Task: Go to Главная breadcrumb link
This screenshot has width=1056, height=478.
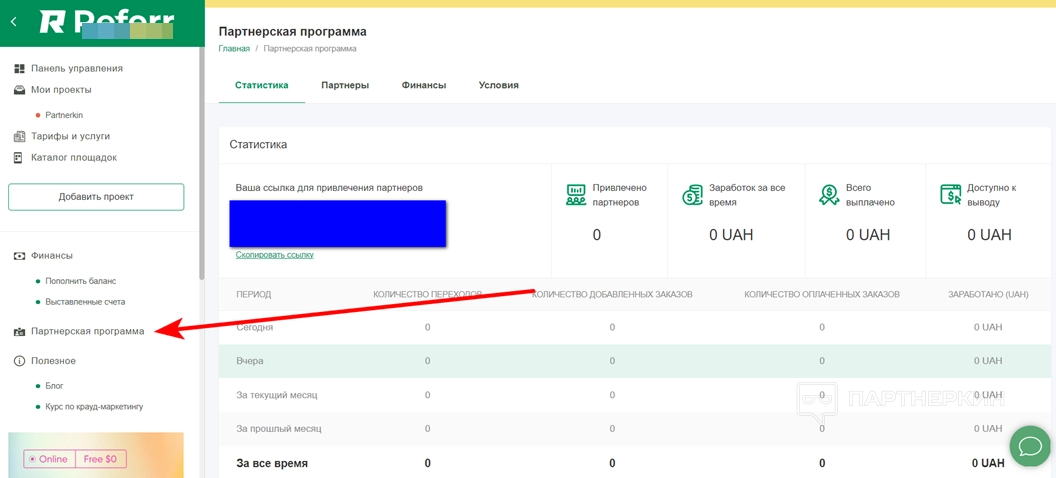Action: coord(234,48)
